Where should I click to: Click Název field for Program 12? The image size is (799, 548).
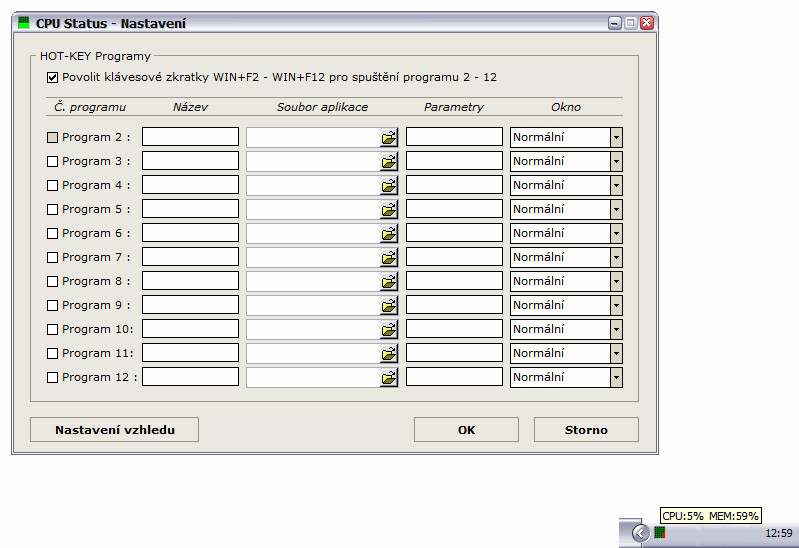coord(190,376)
